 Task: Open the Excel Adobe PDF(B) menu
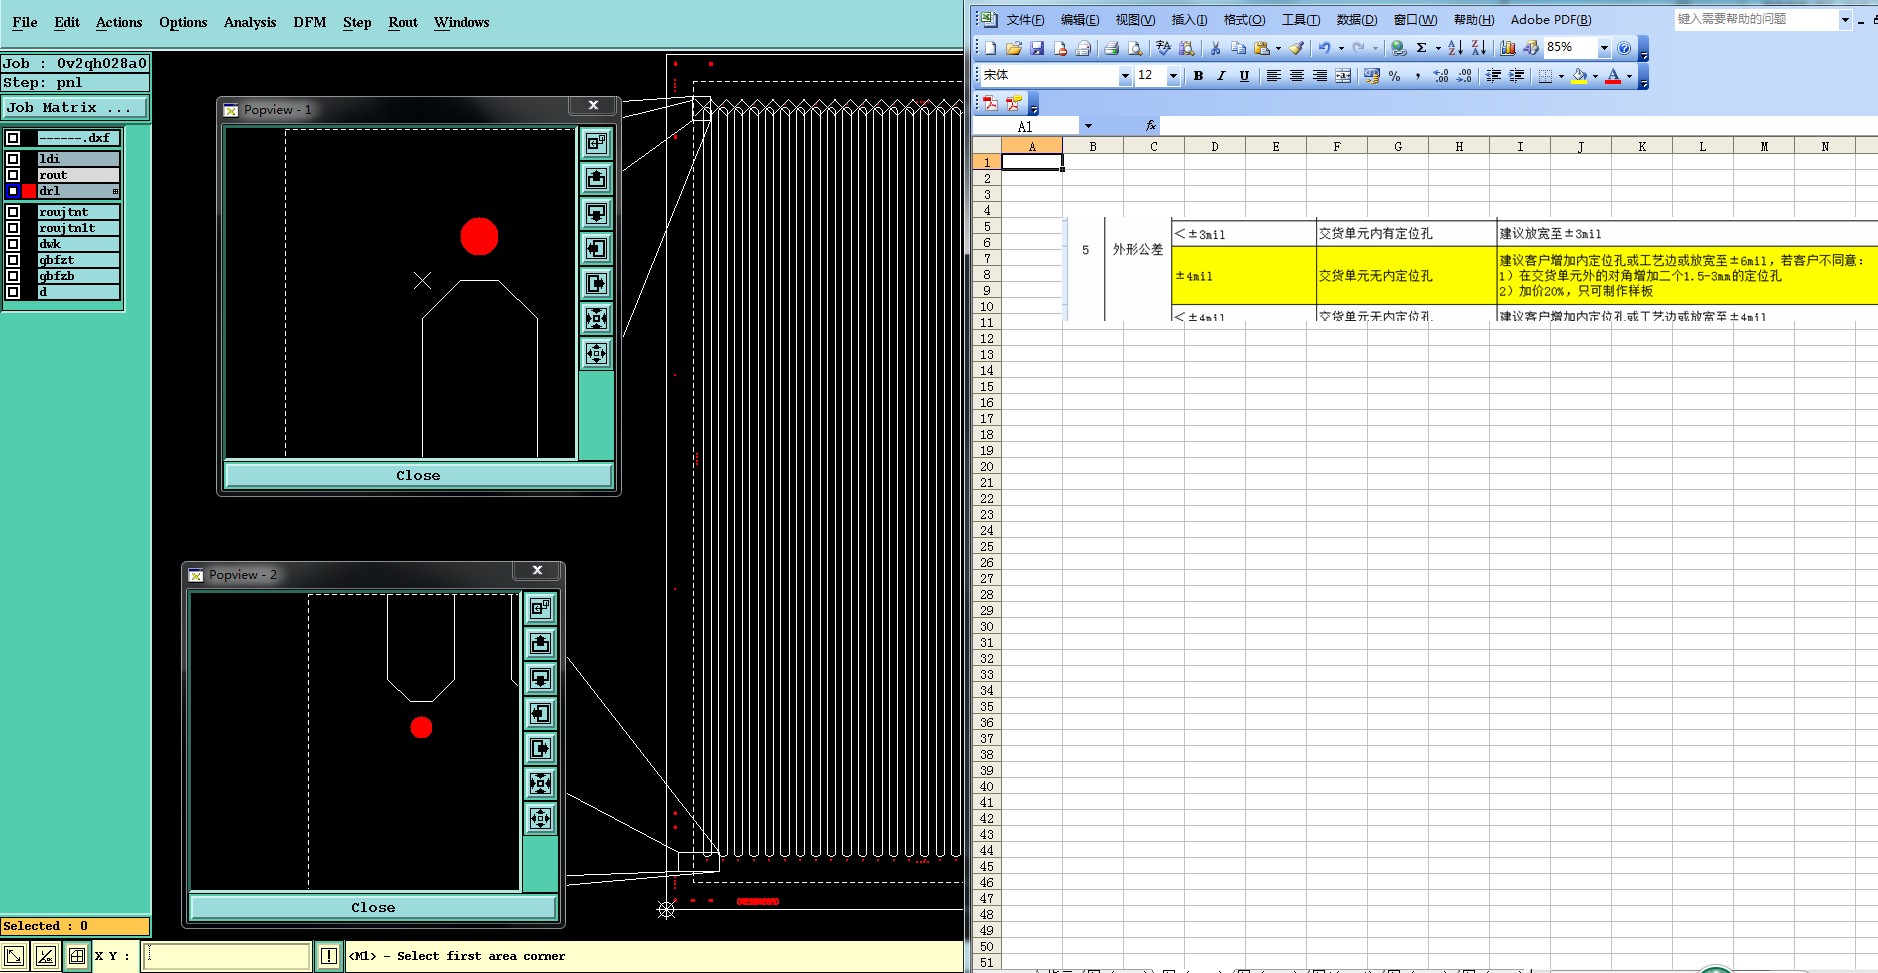coord(1551,20)
